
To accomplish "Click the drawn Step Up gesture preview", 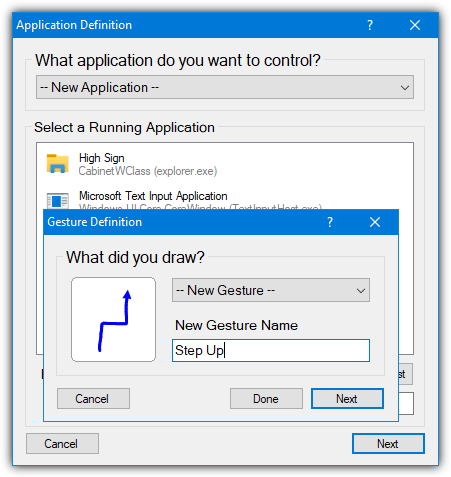I will (x=113, y=319).
